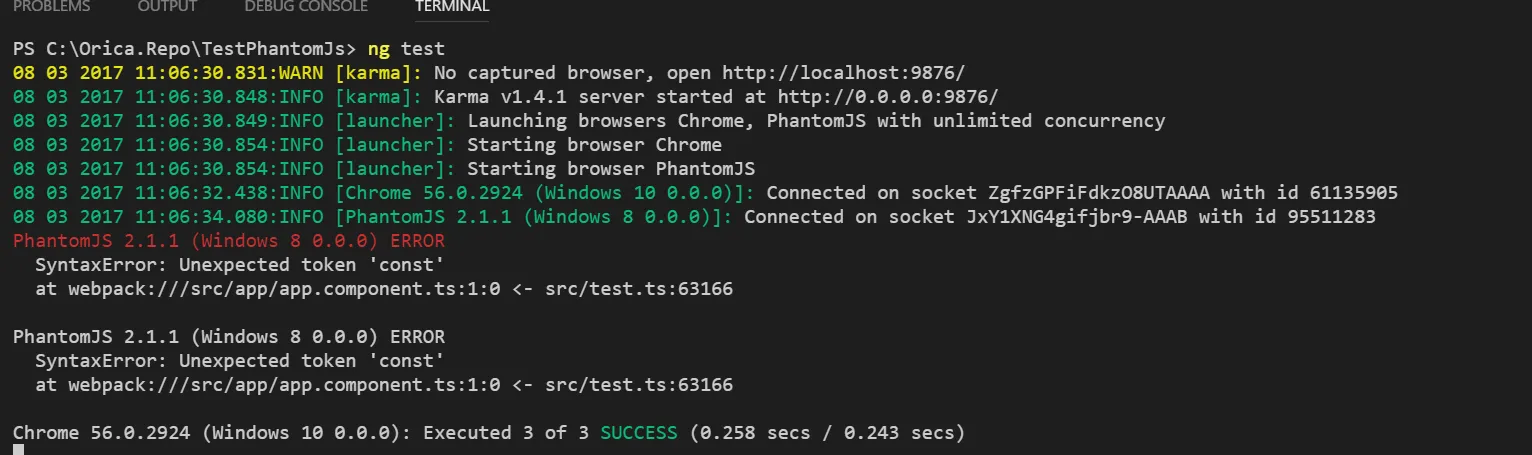Open src/test.ts:63166 in the red error block
The height and width of the screenshot is (455, 1532).
647,289
